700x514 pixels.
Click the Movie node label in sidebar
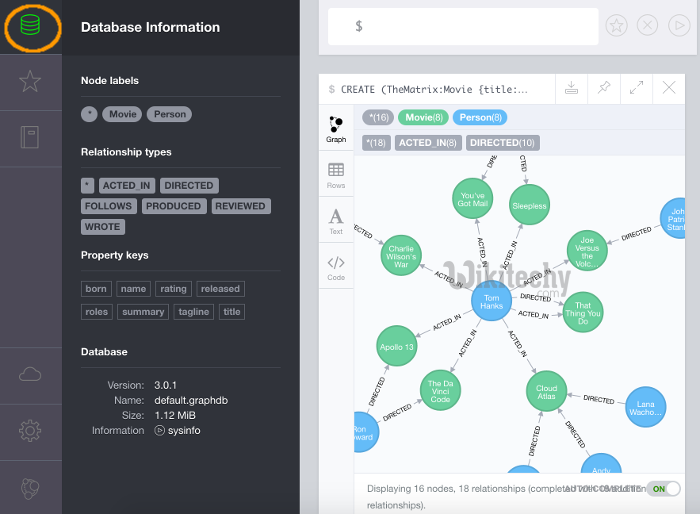(123, 114)
